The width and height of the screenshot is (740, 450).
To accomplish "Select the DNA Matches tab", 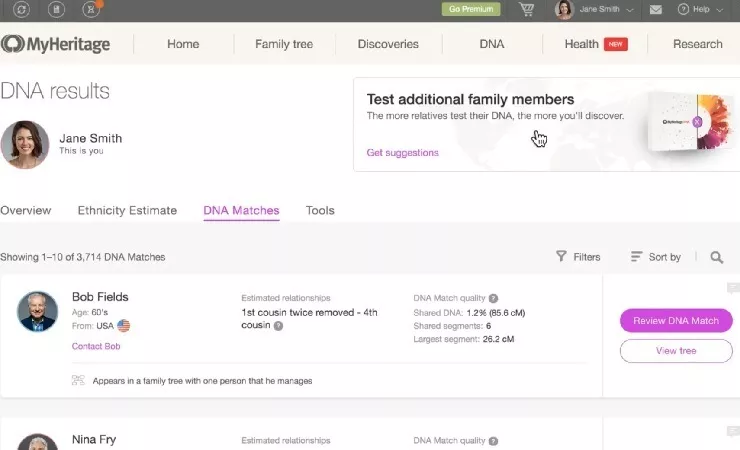I will coord(241,210).
